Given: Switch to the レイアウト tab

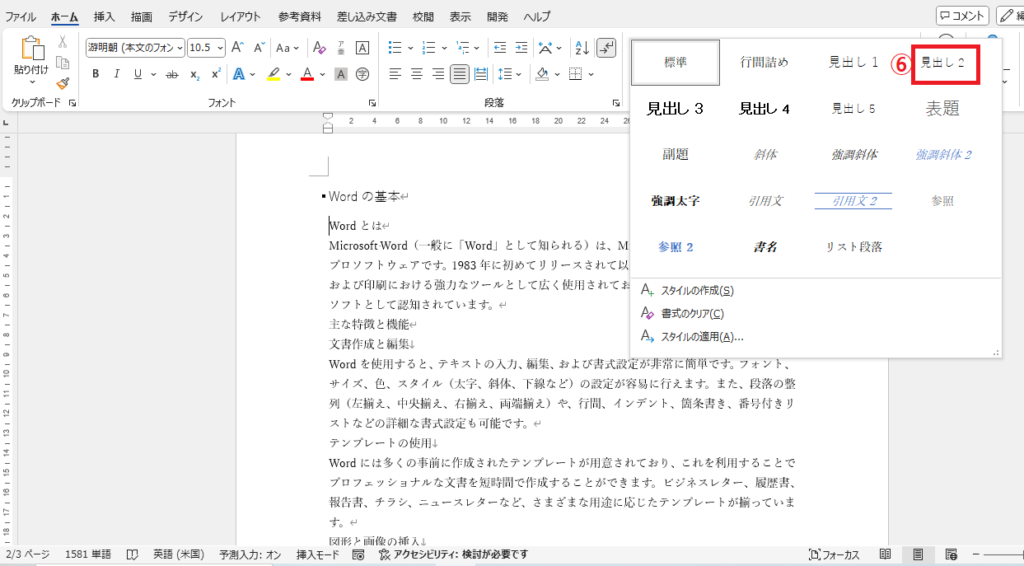Looking at the screenshot, I should (x=240, y=17).
